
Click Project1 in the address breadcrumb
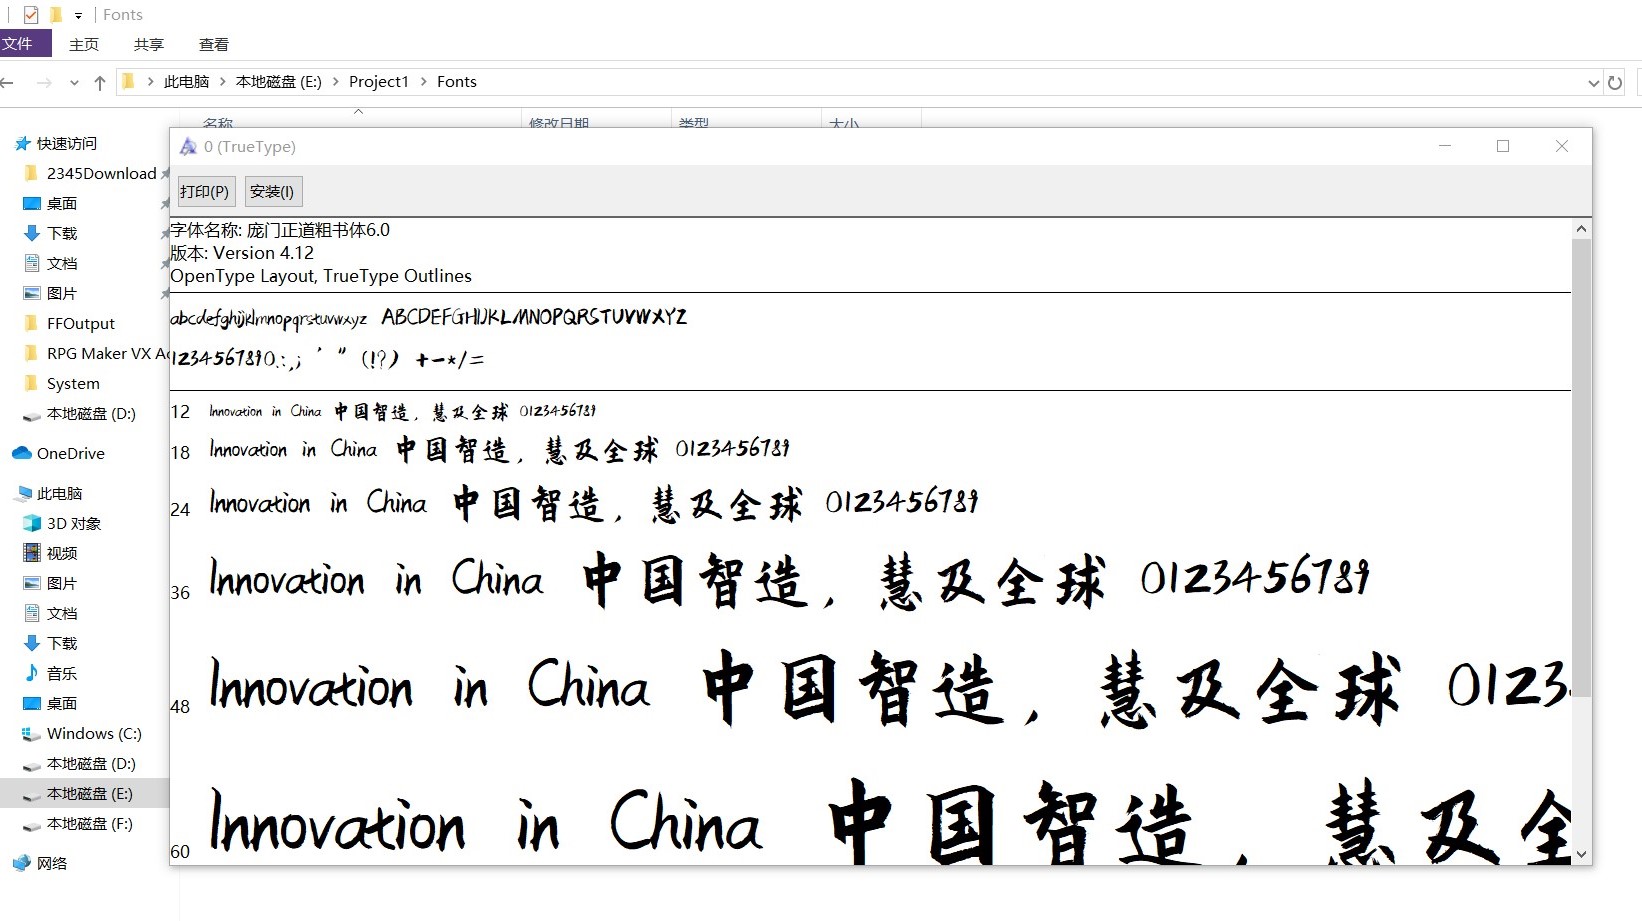(379, 82)
